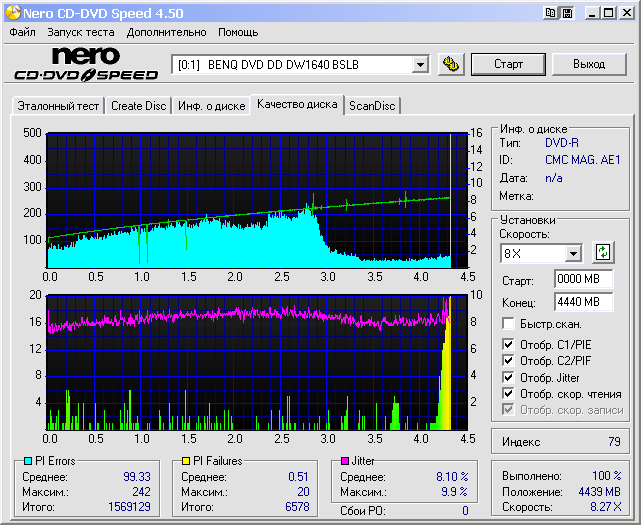Click the cyan PI Errors legend square

tap(26, 461)
